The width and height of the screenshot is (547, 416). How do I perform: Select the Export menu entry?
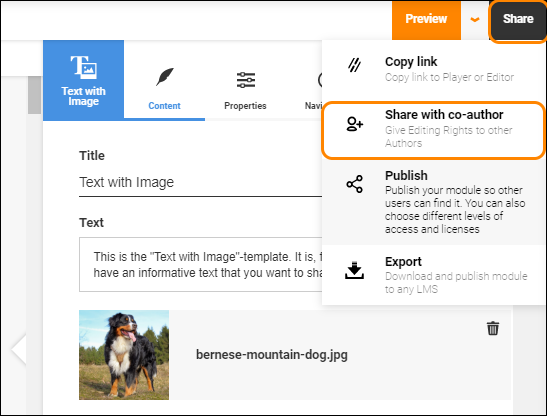(433, 275)
